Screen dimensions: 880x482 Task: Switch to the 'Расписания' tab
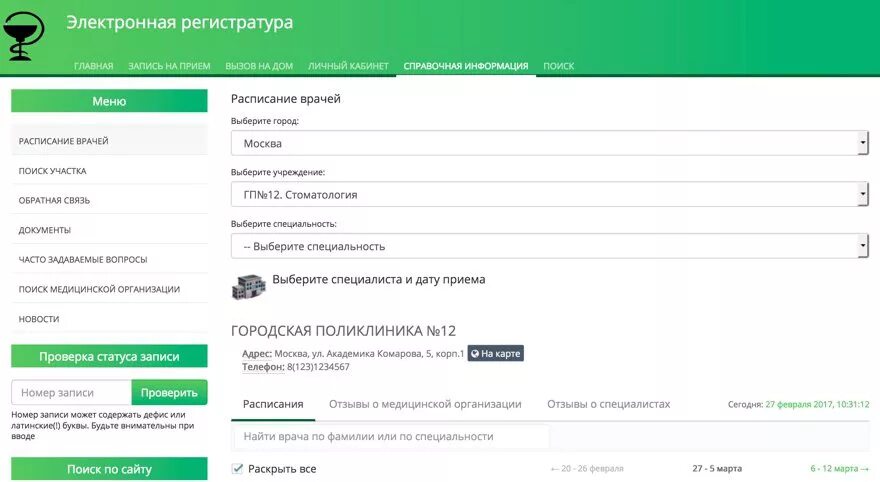[273, 404]
